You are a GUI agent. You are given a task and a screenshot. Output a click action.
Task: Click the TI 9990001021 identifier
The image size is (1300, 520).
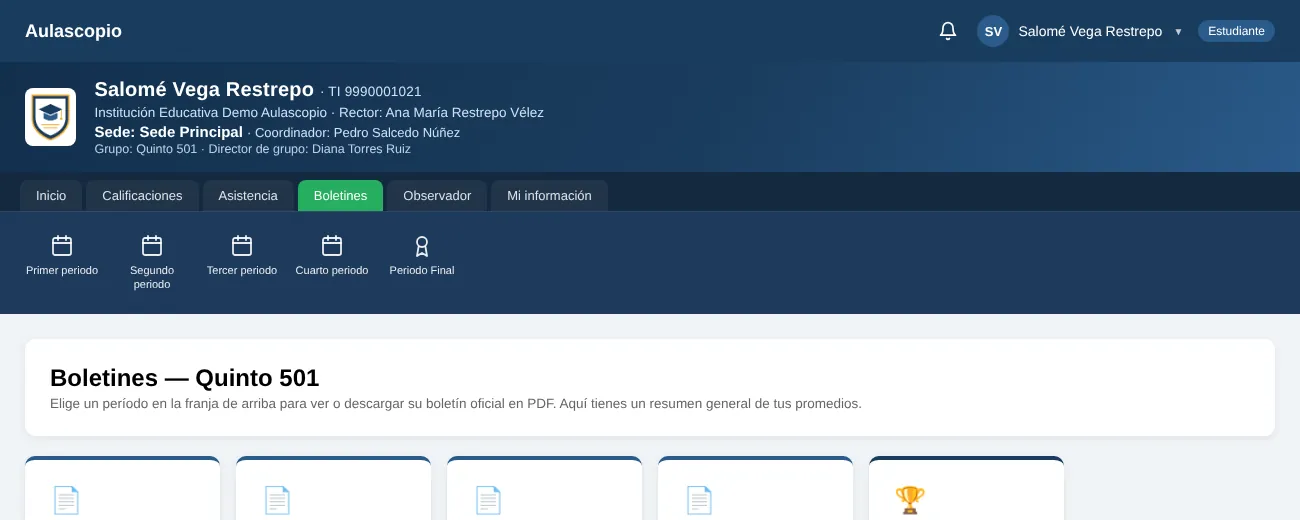tap(375, 91)
